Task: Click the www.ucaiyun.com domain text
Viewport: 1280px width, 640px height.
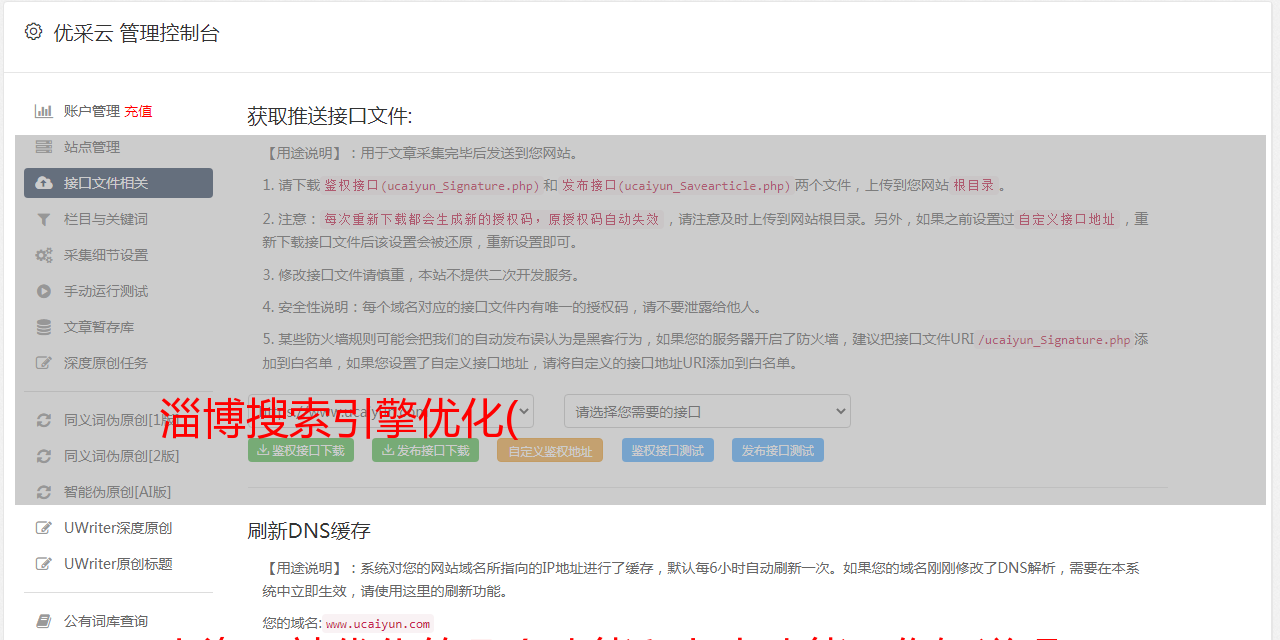Action: [378, 624]
